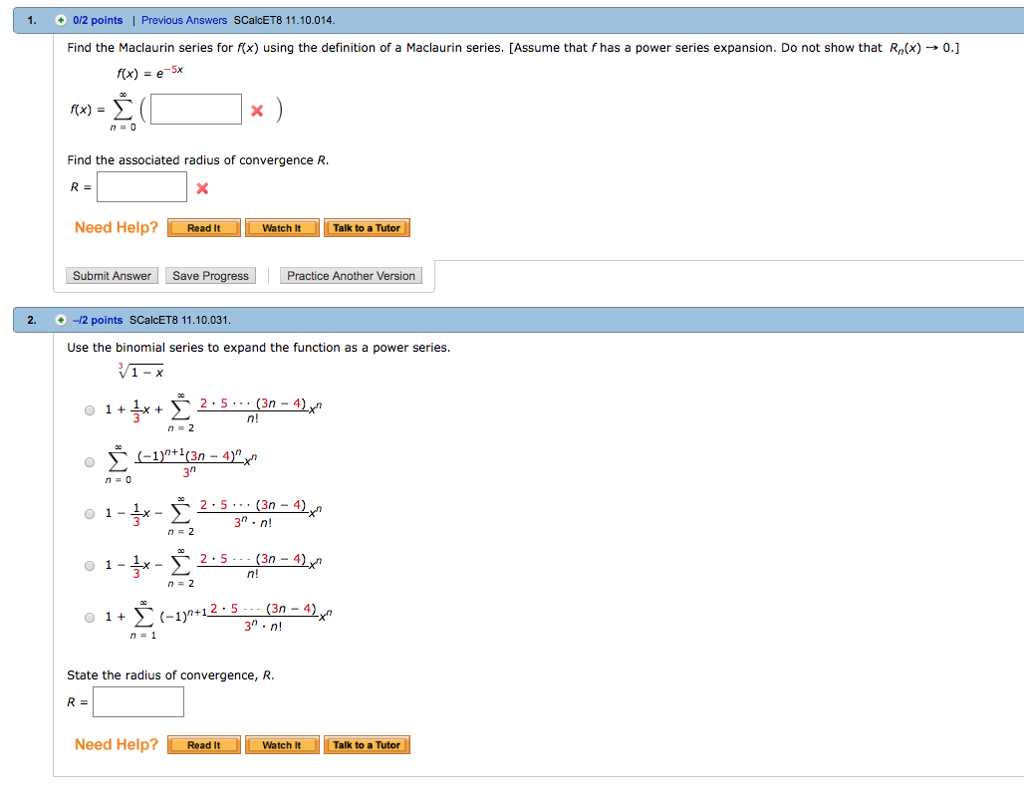
Task: Select the answer with (-1)^n+1 over 3^n
Action: click(89, 461)
